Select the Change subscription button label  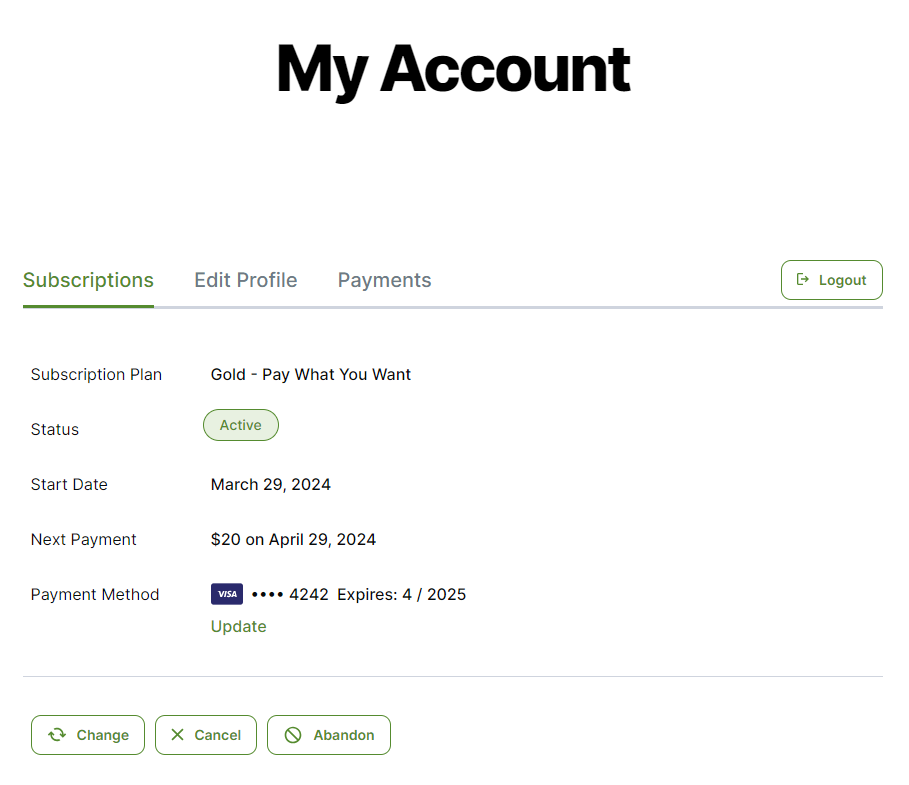coord(103,735)
